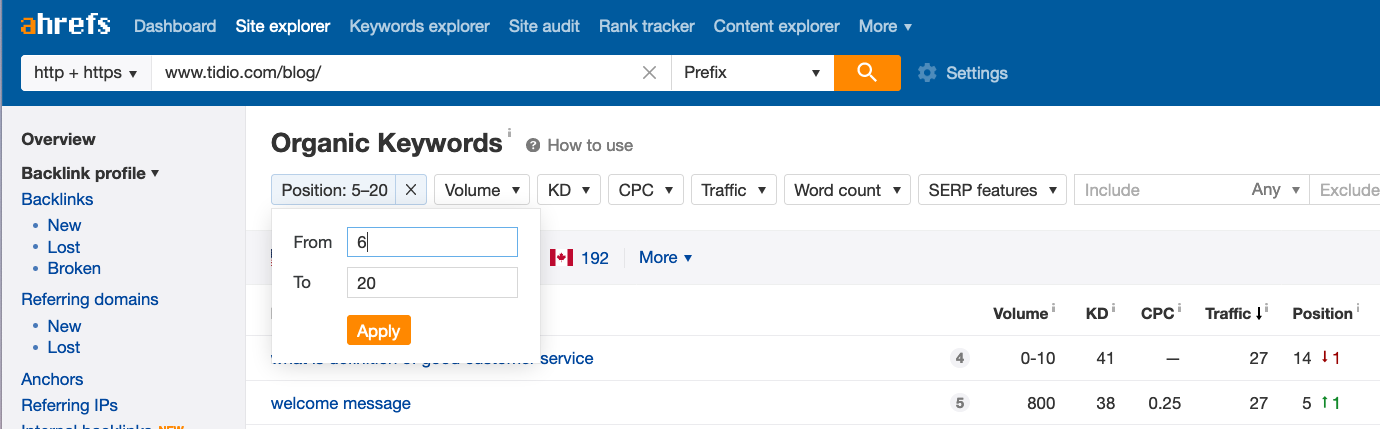
Task: Click SERP features badge 4 in first row
Action: (x=960, y=358)
